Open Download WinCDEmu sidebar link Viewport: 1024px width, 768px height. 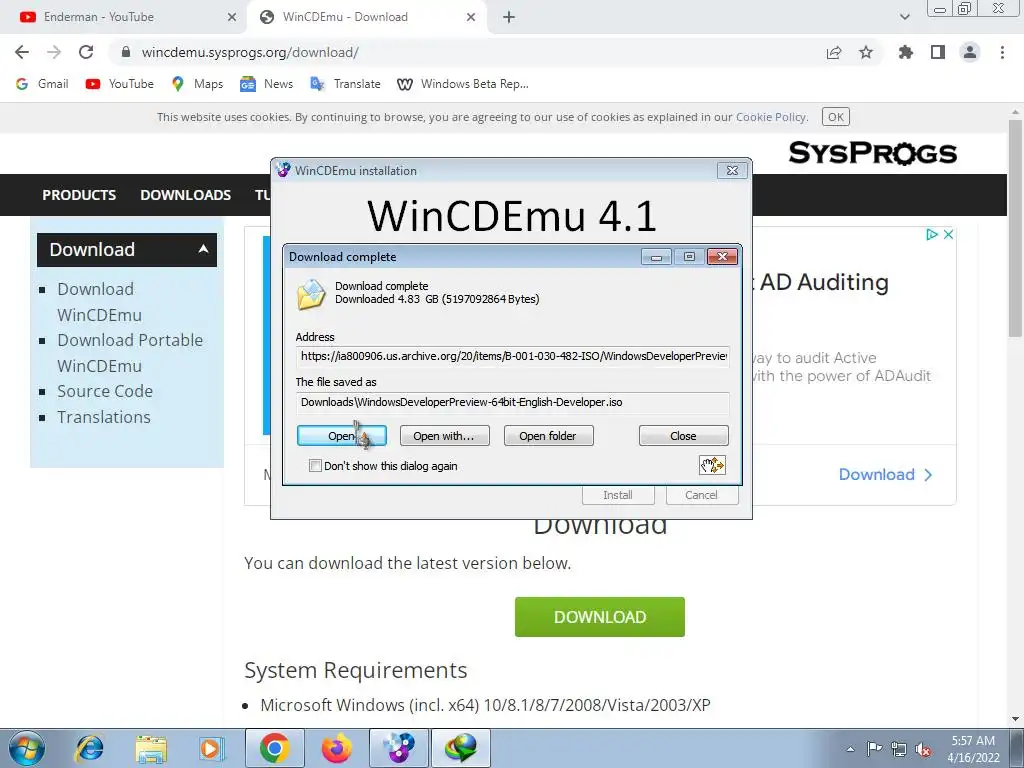[99, 302]
